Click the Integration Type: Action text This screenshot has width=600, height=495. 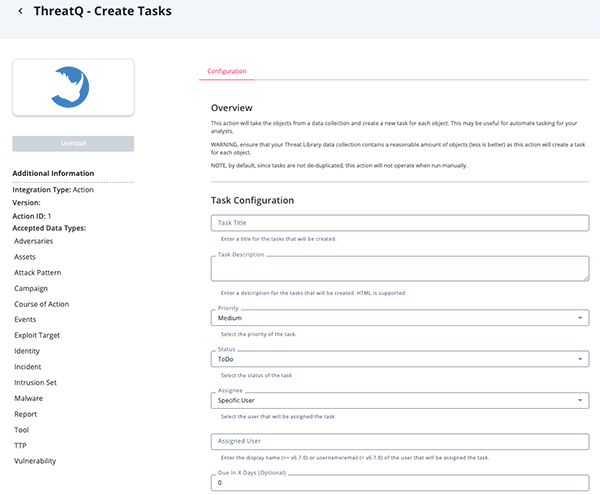(x=53, y=190)
